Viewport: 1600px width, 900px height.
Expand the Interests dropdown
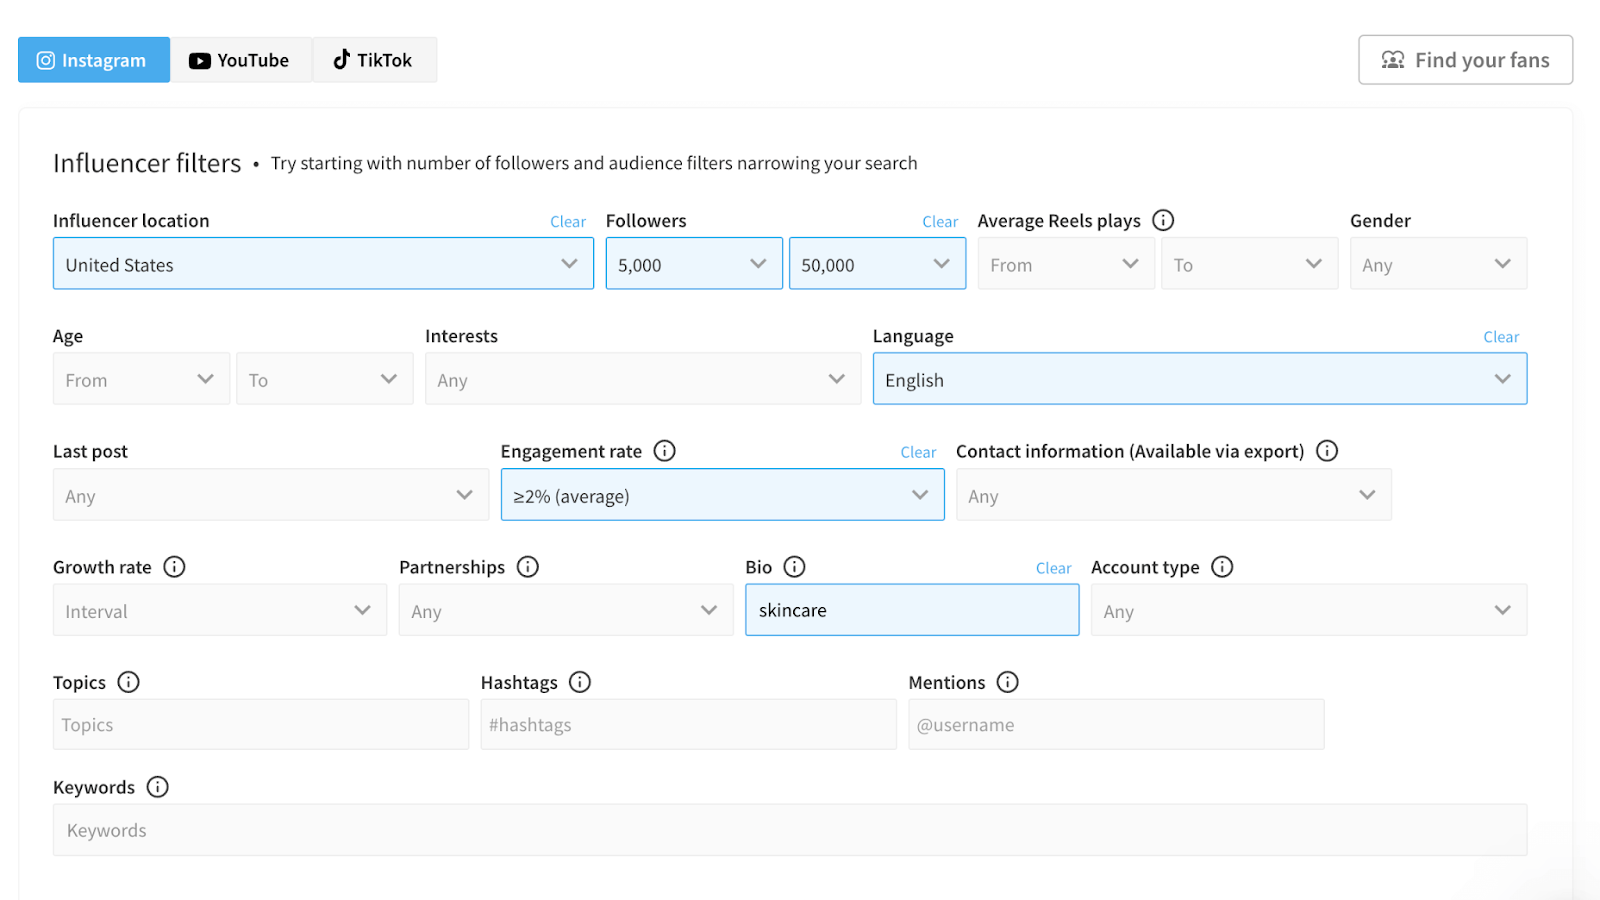pos(642,379)
